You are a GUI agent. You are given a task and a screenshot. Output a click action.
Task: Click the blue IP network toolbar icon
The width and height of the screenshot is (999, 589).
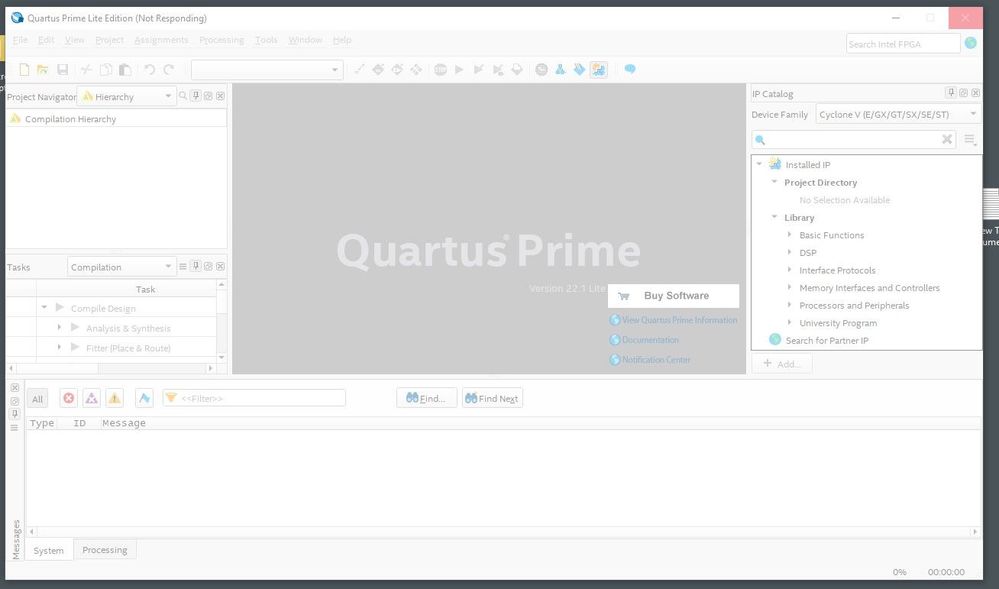pos(560,69)
